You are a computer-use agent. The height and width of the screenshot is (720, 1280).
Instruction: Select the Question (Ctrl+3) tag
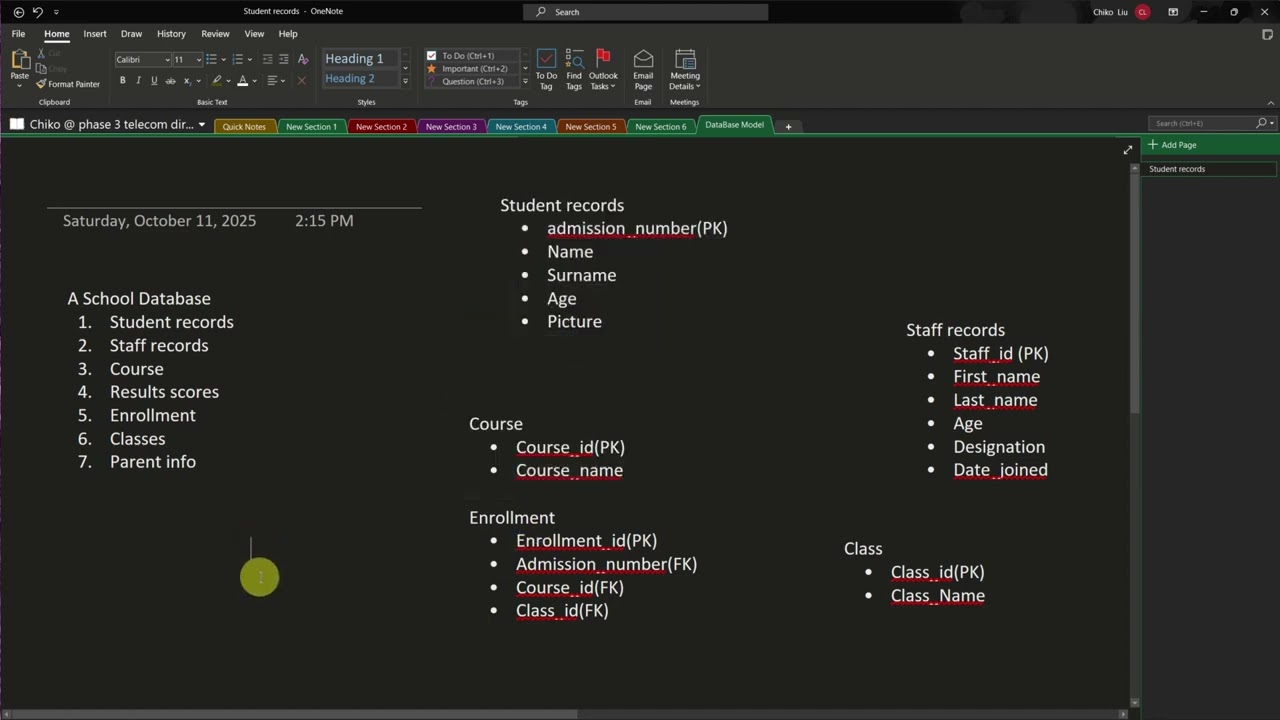coord(472,81)
